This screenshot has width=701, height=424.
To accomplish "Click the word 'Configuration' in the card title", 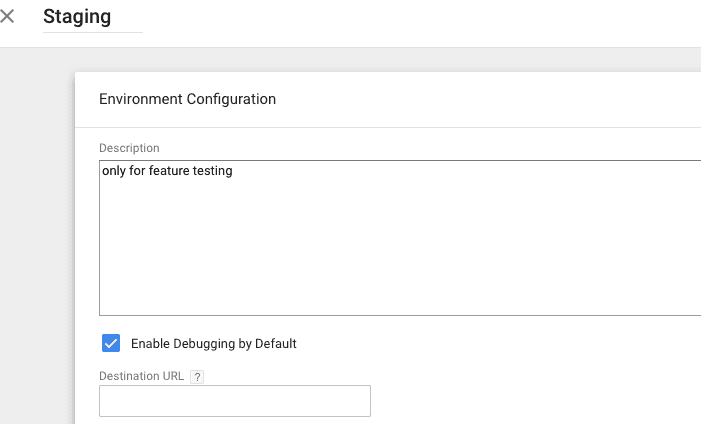I will tap(233, 99).
